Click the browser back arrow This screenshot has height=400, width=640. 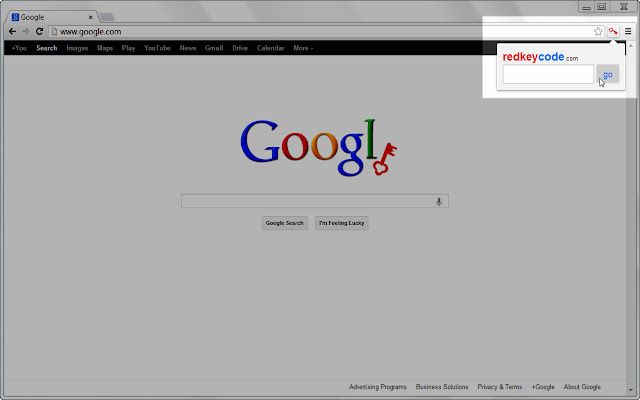(x=12, y=31)
